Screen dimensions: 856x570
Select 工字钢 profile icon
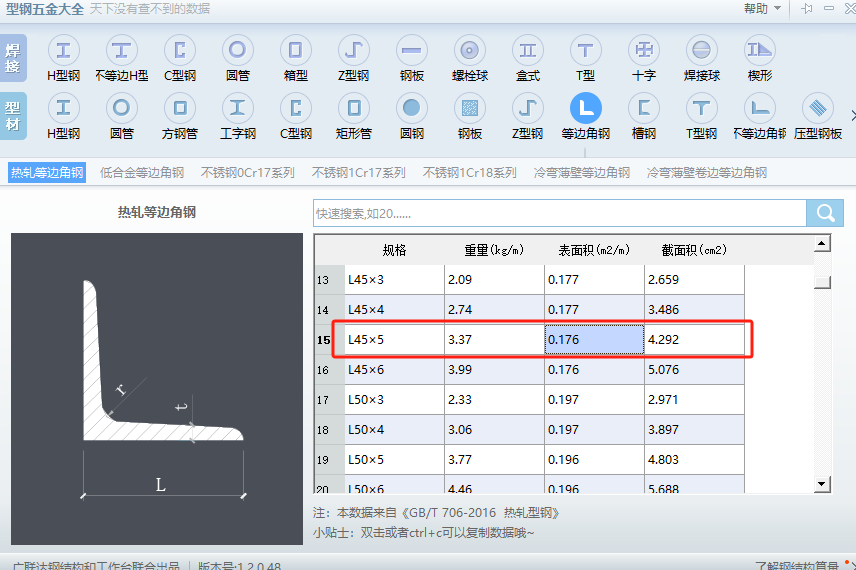(x=237, y=108)
